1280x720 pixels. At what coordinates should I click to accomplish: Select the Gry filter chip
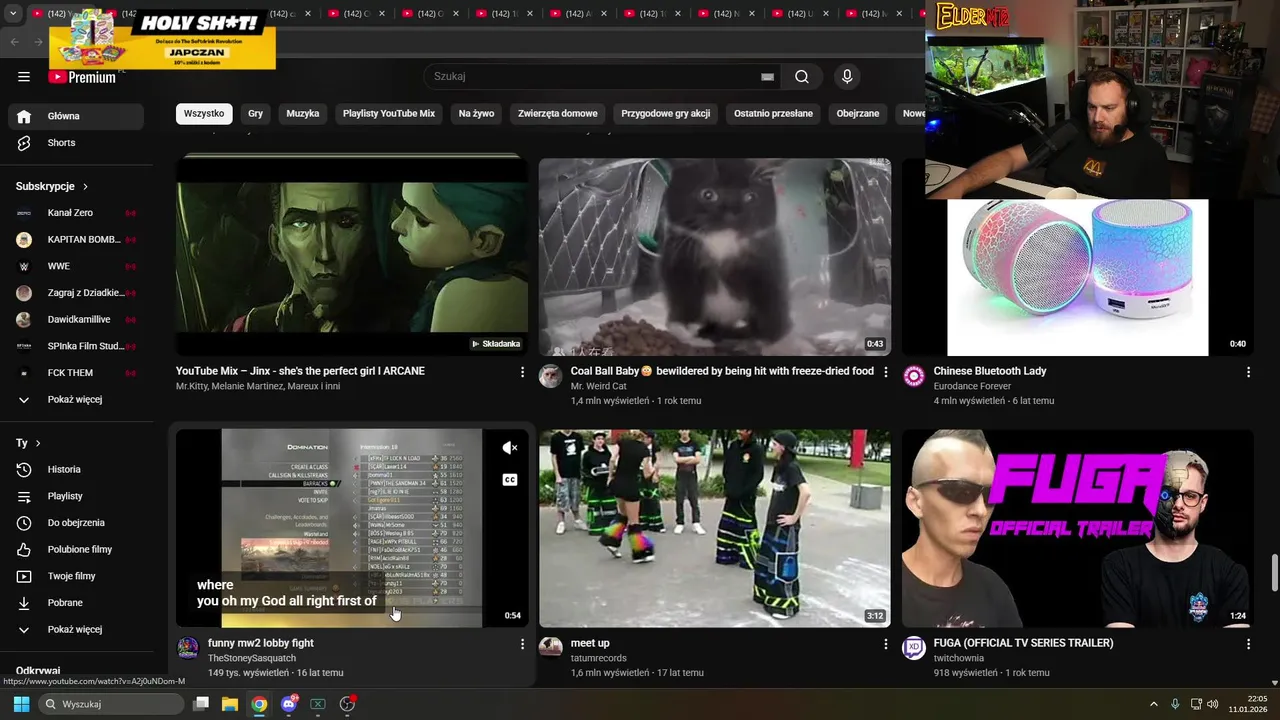(x=256, y=114)
